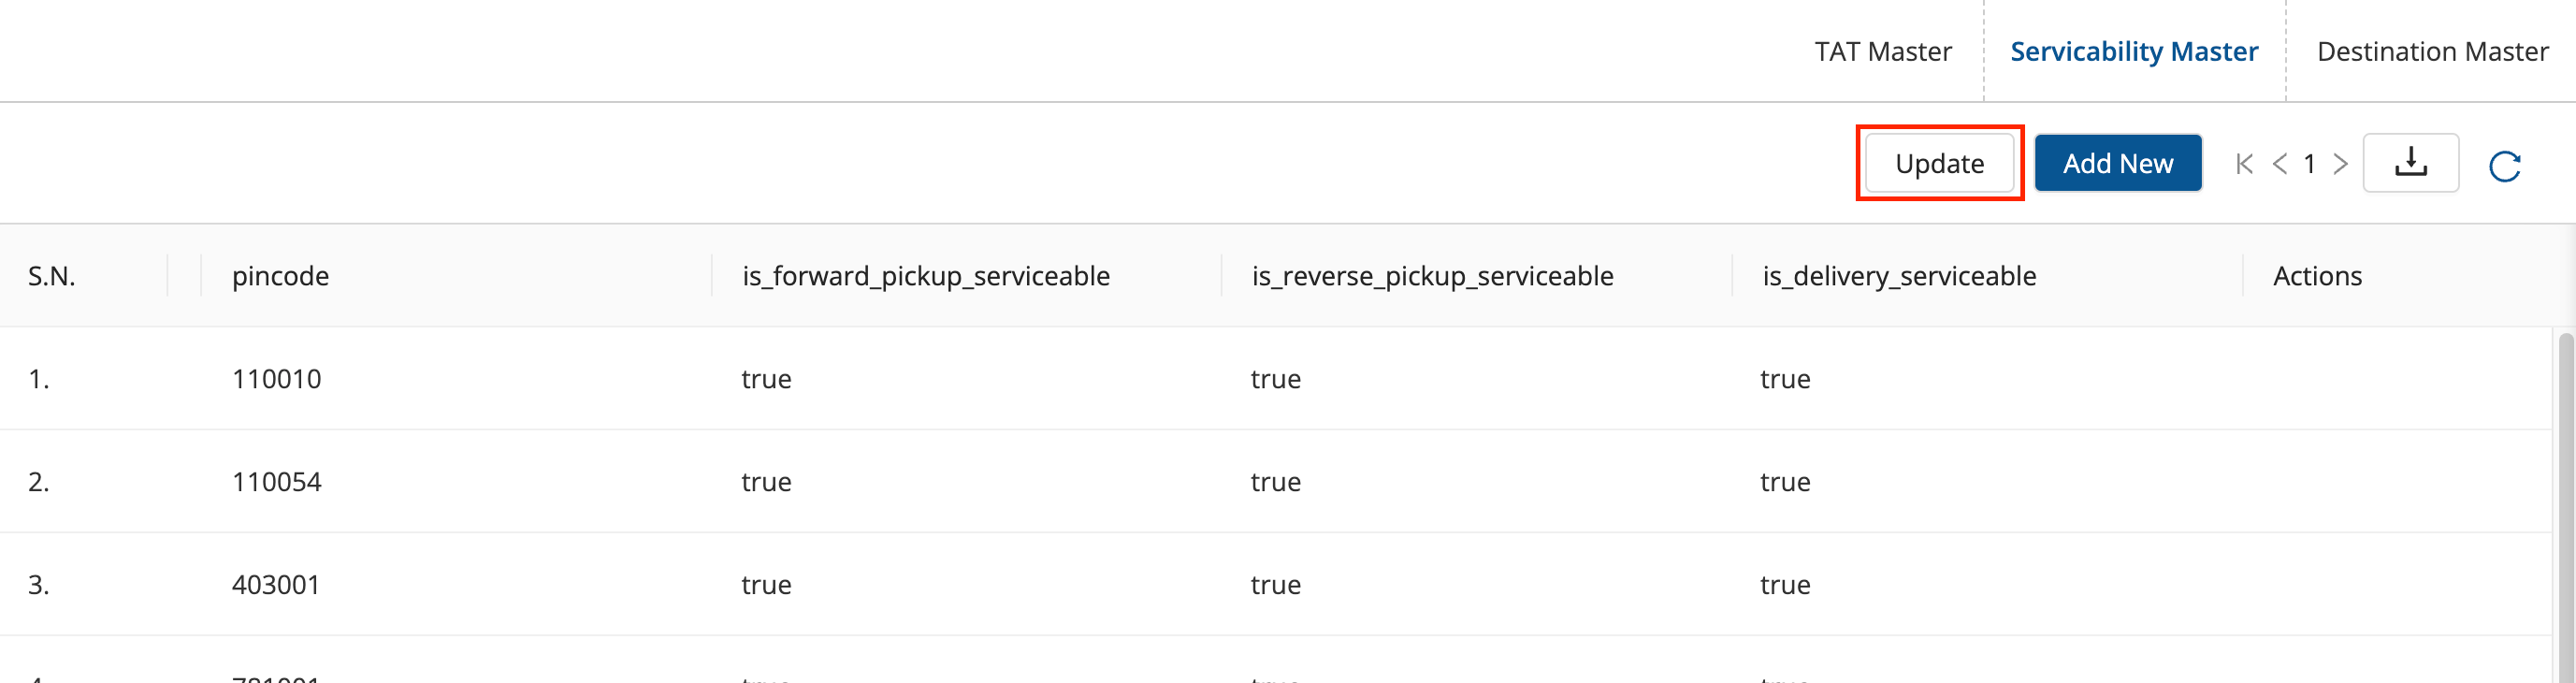Image resolution: width=2576 pixels, height=683 pixels.
Task: Click the is_reverse_pickup_serviceable column header
Action: (1432, 276)
